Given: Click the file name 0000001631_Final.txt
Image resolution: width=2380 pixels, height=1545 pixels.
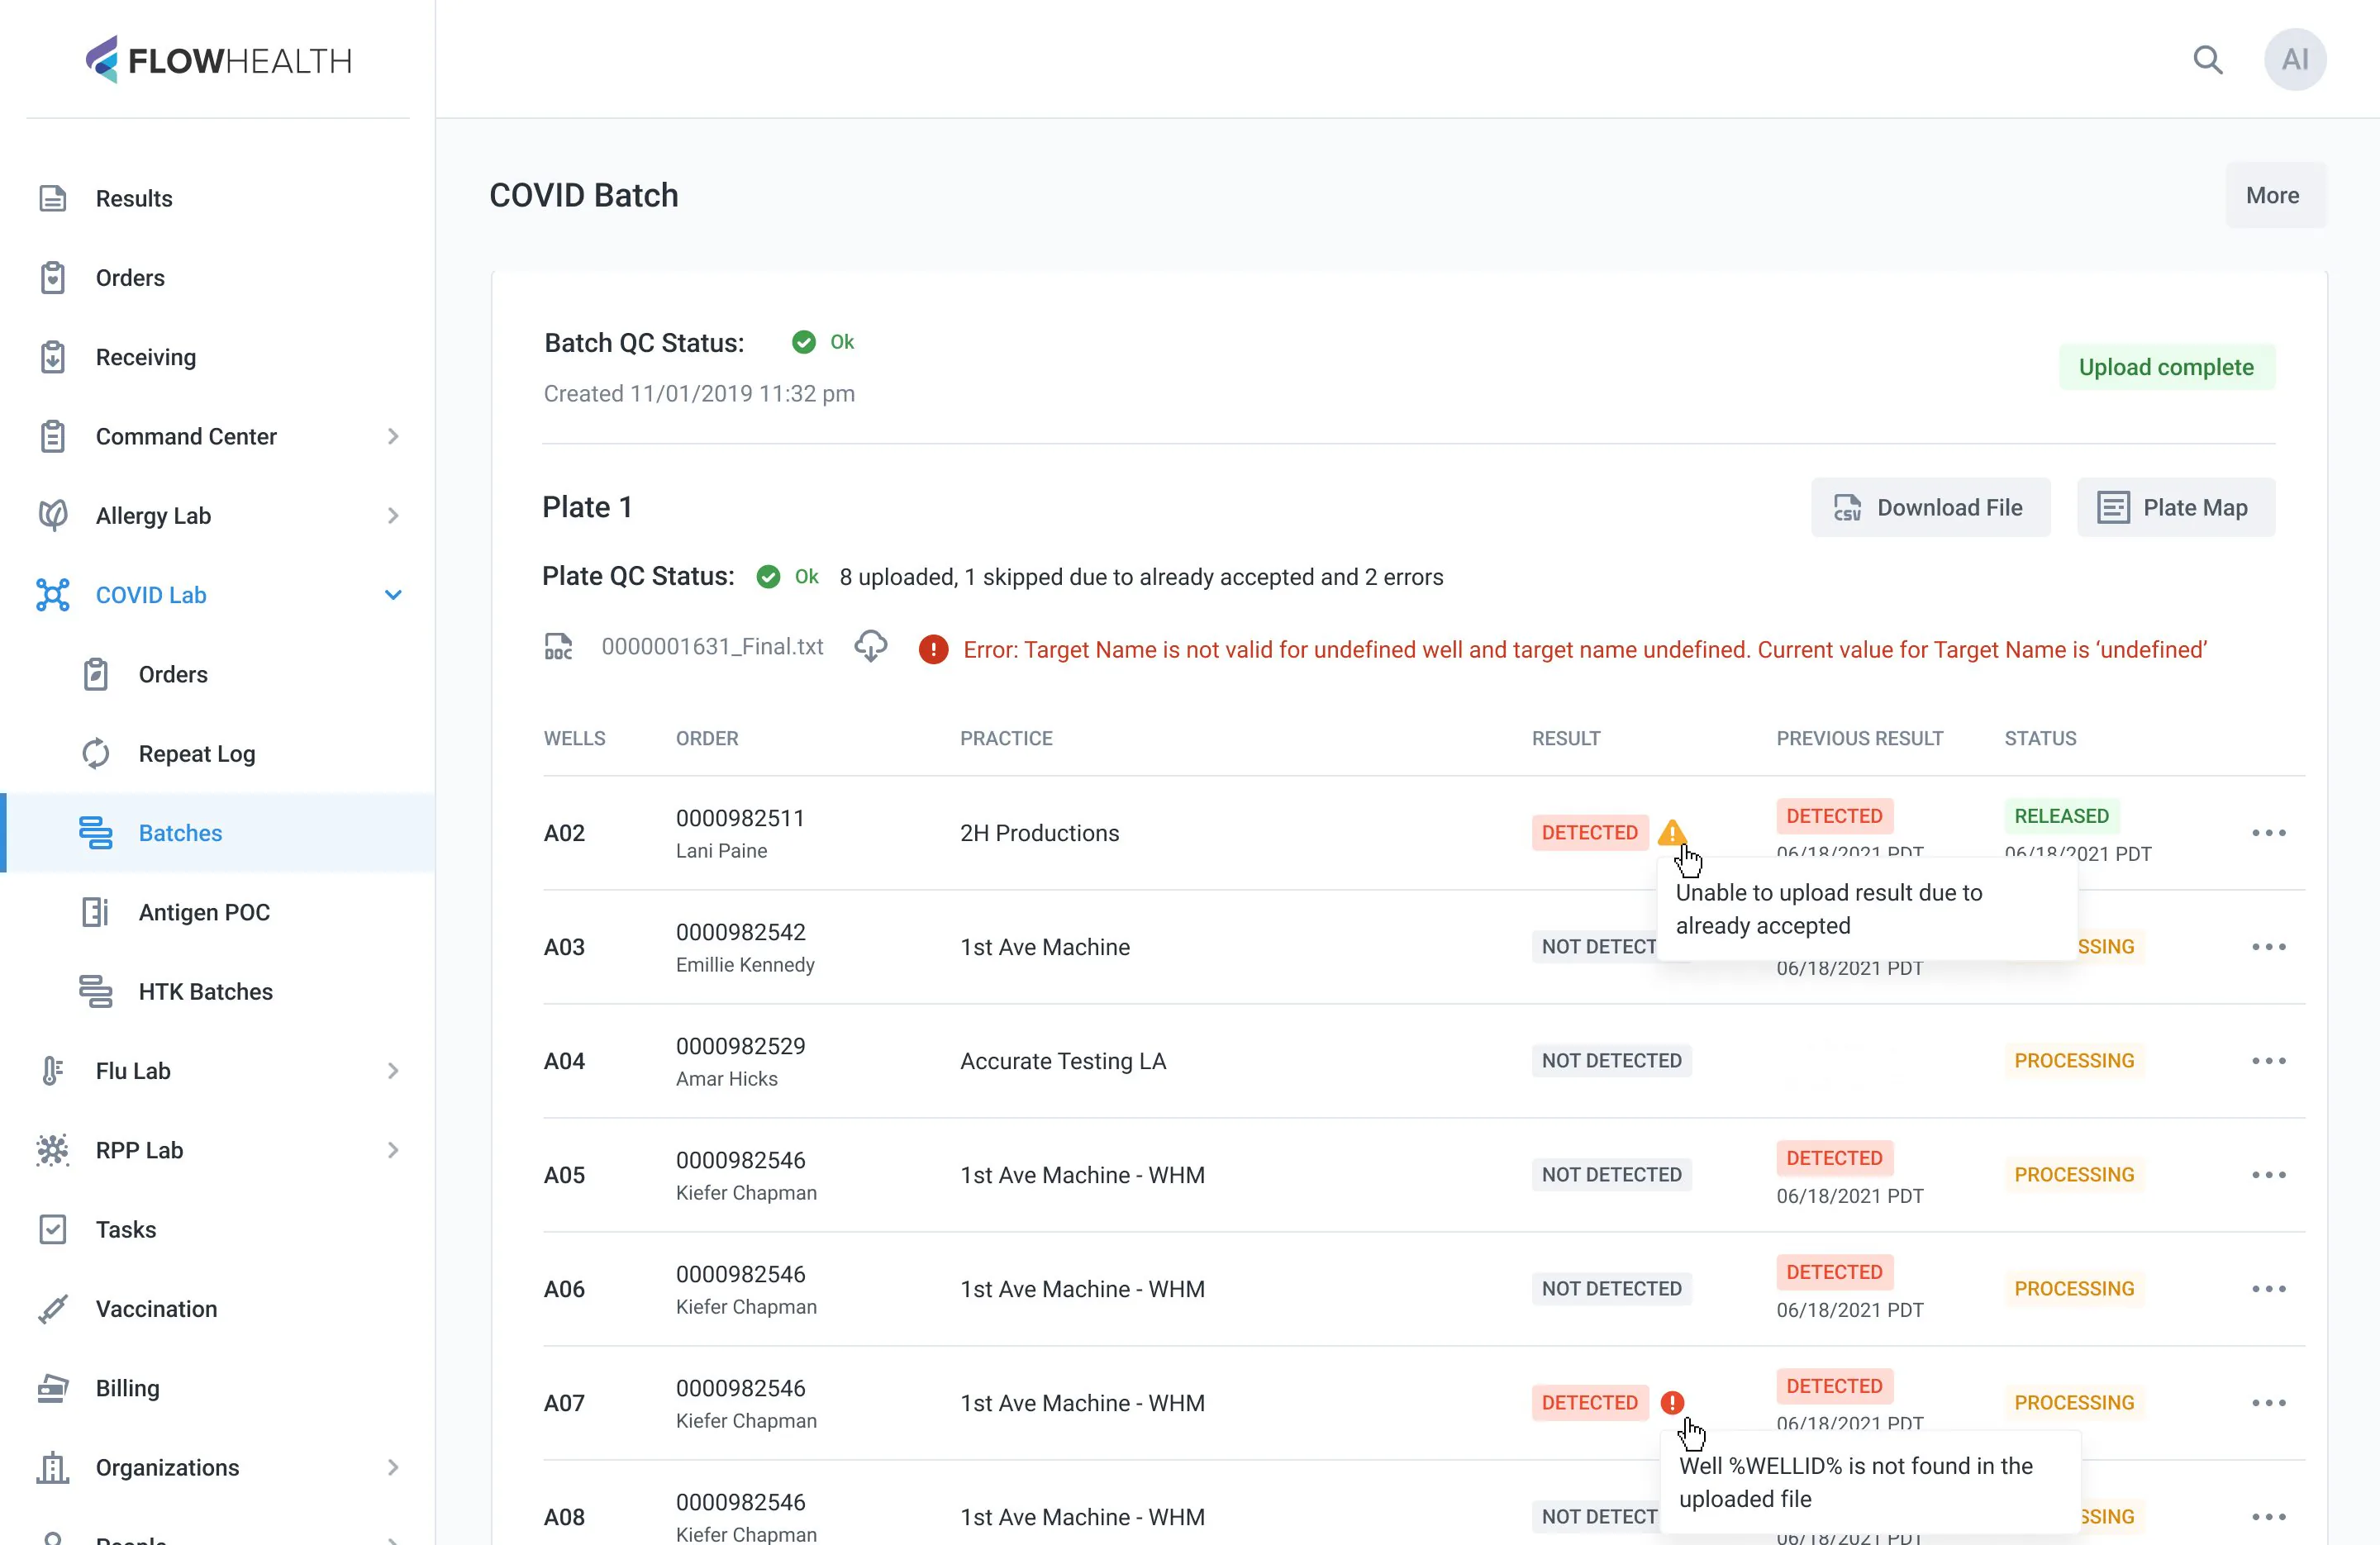Looking at the screenshot, I should point(712,647).
